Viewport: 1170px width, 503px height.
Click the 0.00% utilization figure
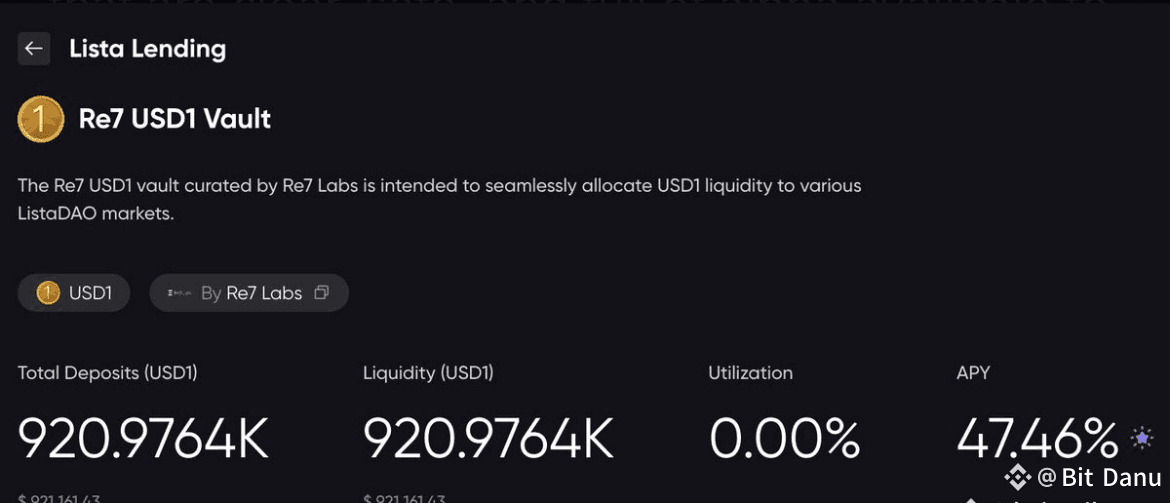click(784, 439)
